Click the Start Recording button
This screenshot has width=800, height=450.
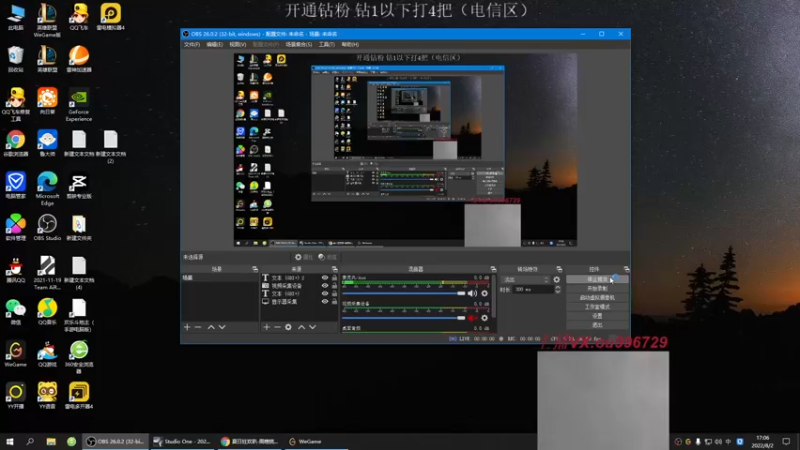pyautogui.click(x=597, y=288)
